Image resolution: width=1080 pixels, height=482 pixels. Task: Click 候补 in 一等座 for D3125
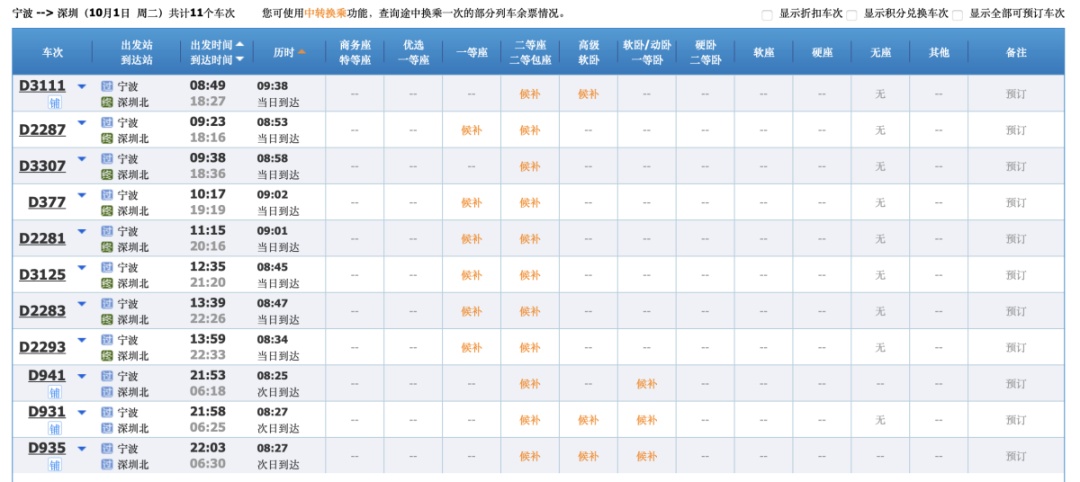[471, 275]
